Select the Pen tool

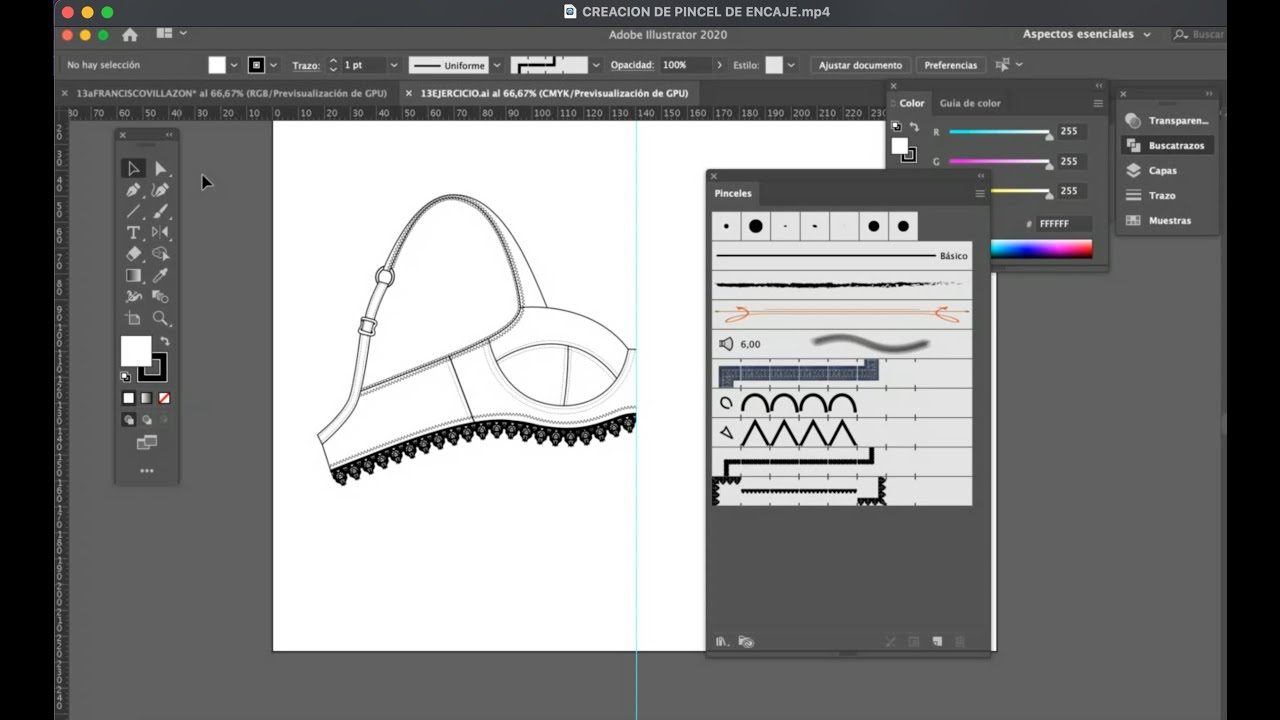tap(133, 190)
